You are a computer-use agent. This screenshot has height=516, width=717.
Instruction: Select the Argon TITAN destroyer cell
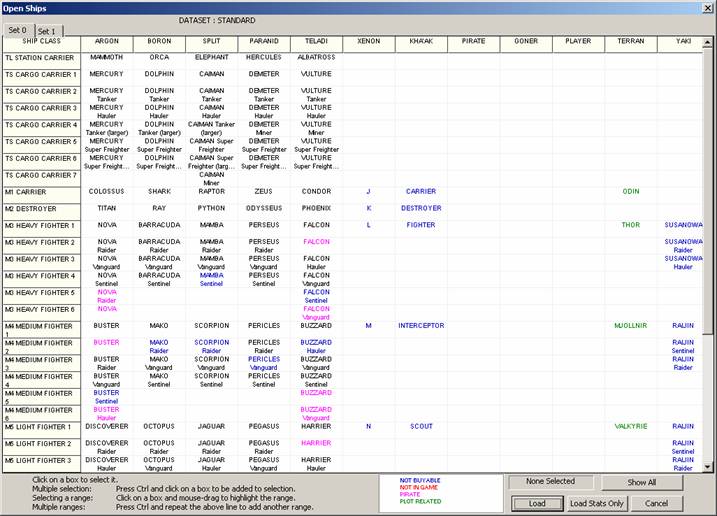pos(106,208)
